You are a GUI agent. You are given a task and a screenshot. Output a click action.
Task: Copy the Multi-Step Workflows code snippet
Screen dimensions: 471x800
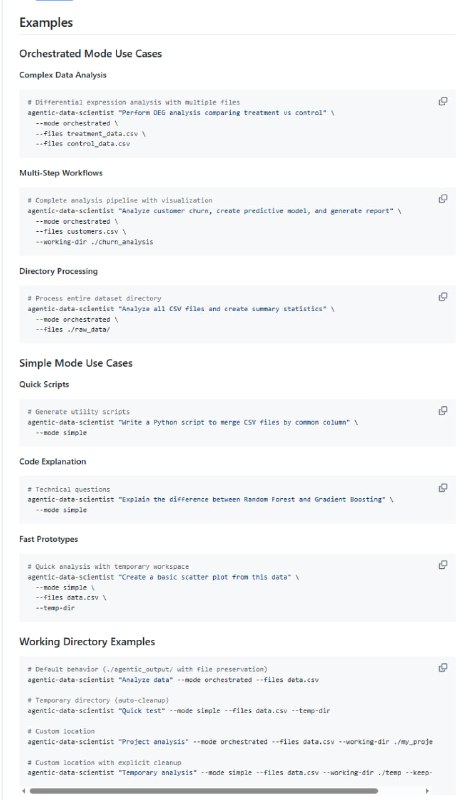pyautogui.click(x=443, y=199)
